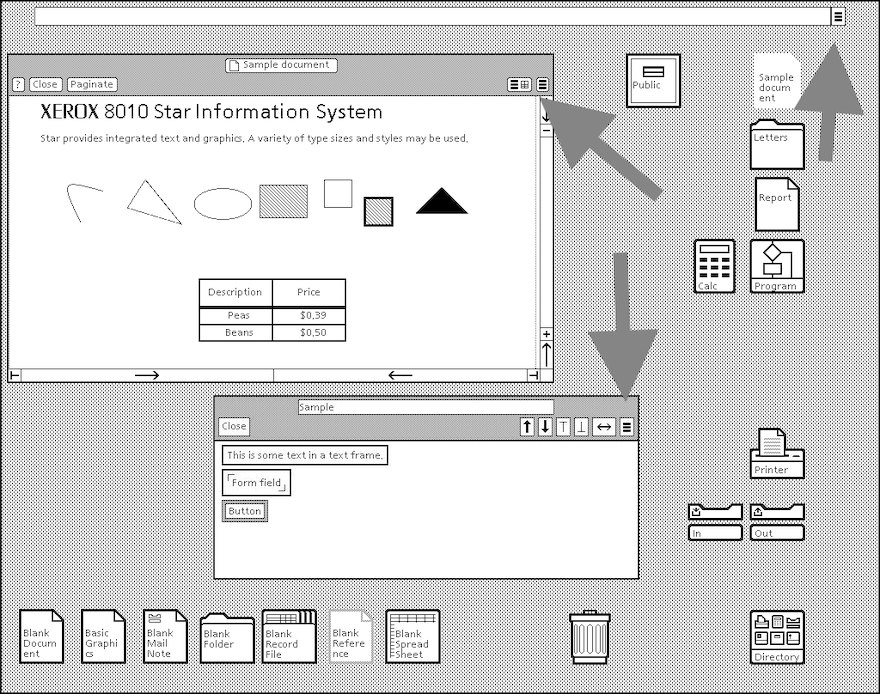Open the Program flowchart icon

point(777,266)
